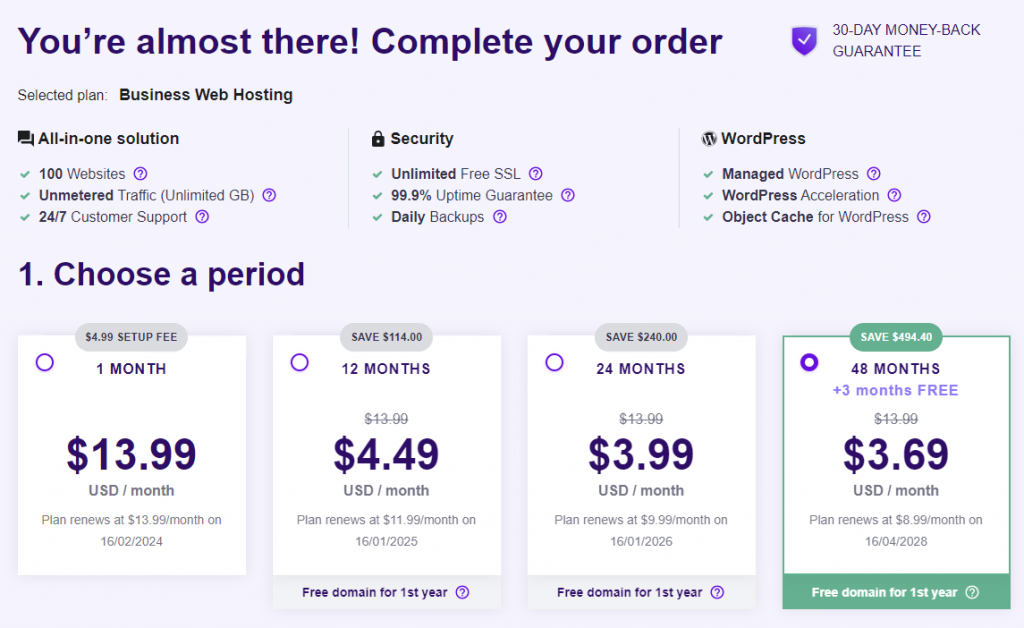Click 99.9% Uptime Guarantee question icon

[568, 195]
